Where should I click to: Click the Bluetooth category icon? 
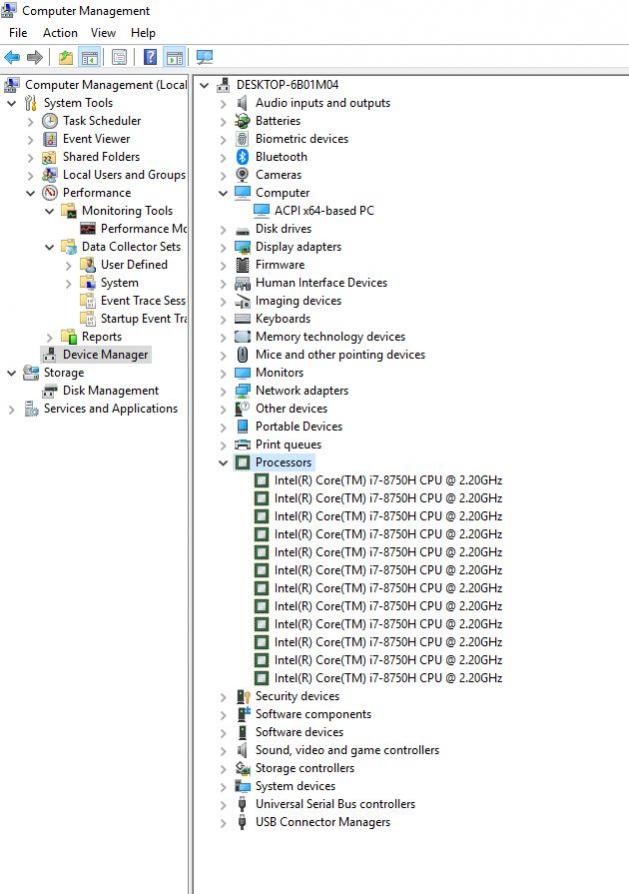[x=242, y=157]
